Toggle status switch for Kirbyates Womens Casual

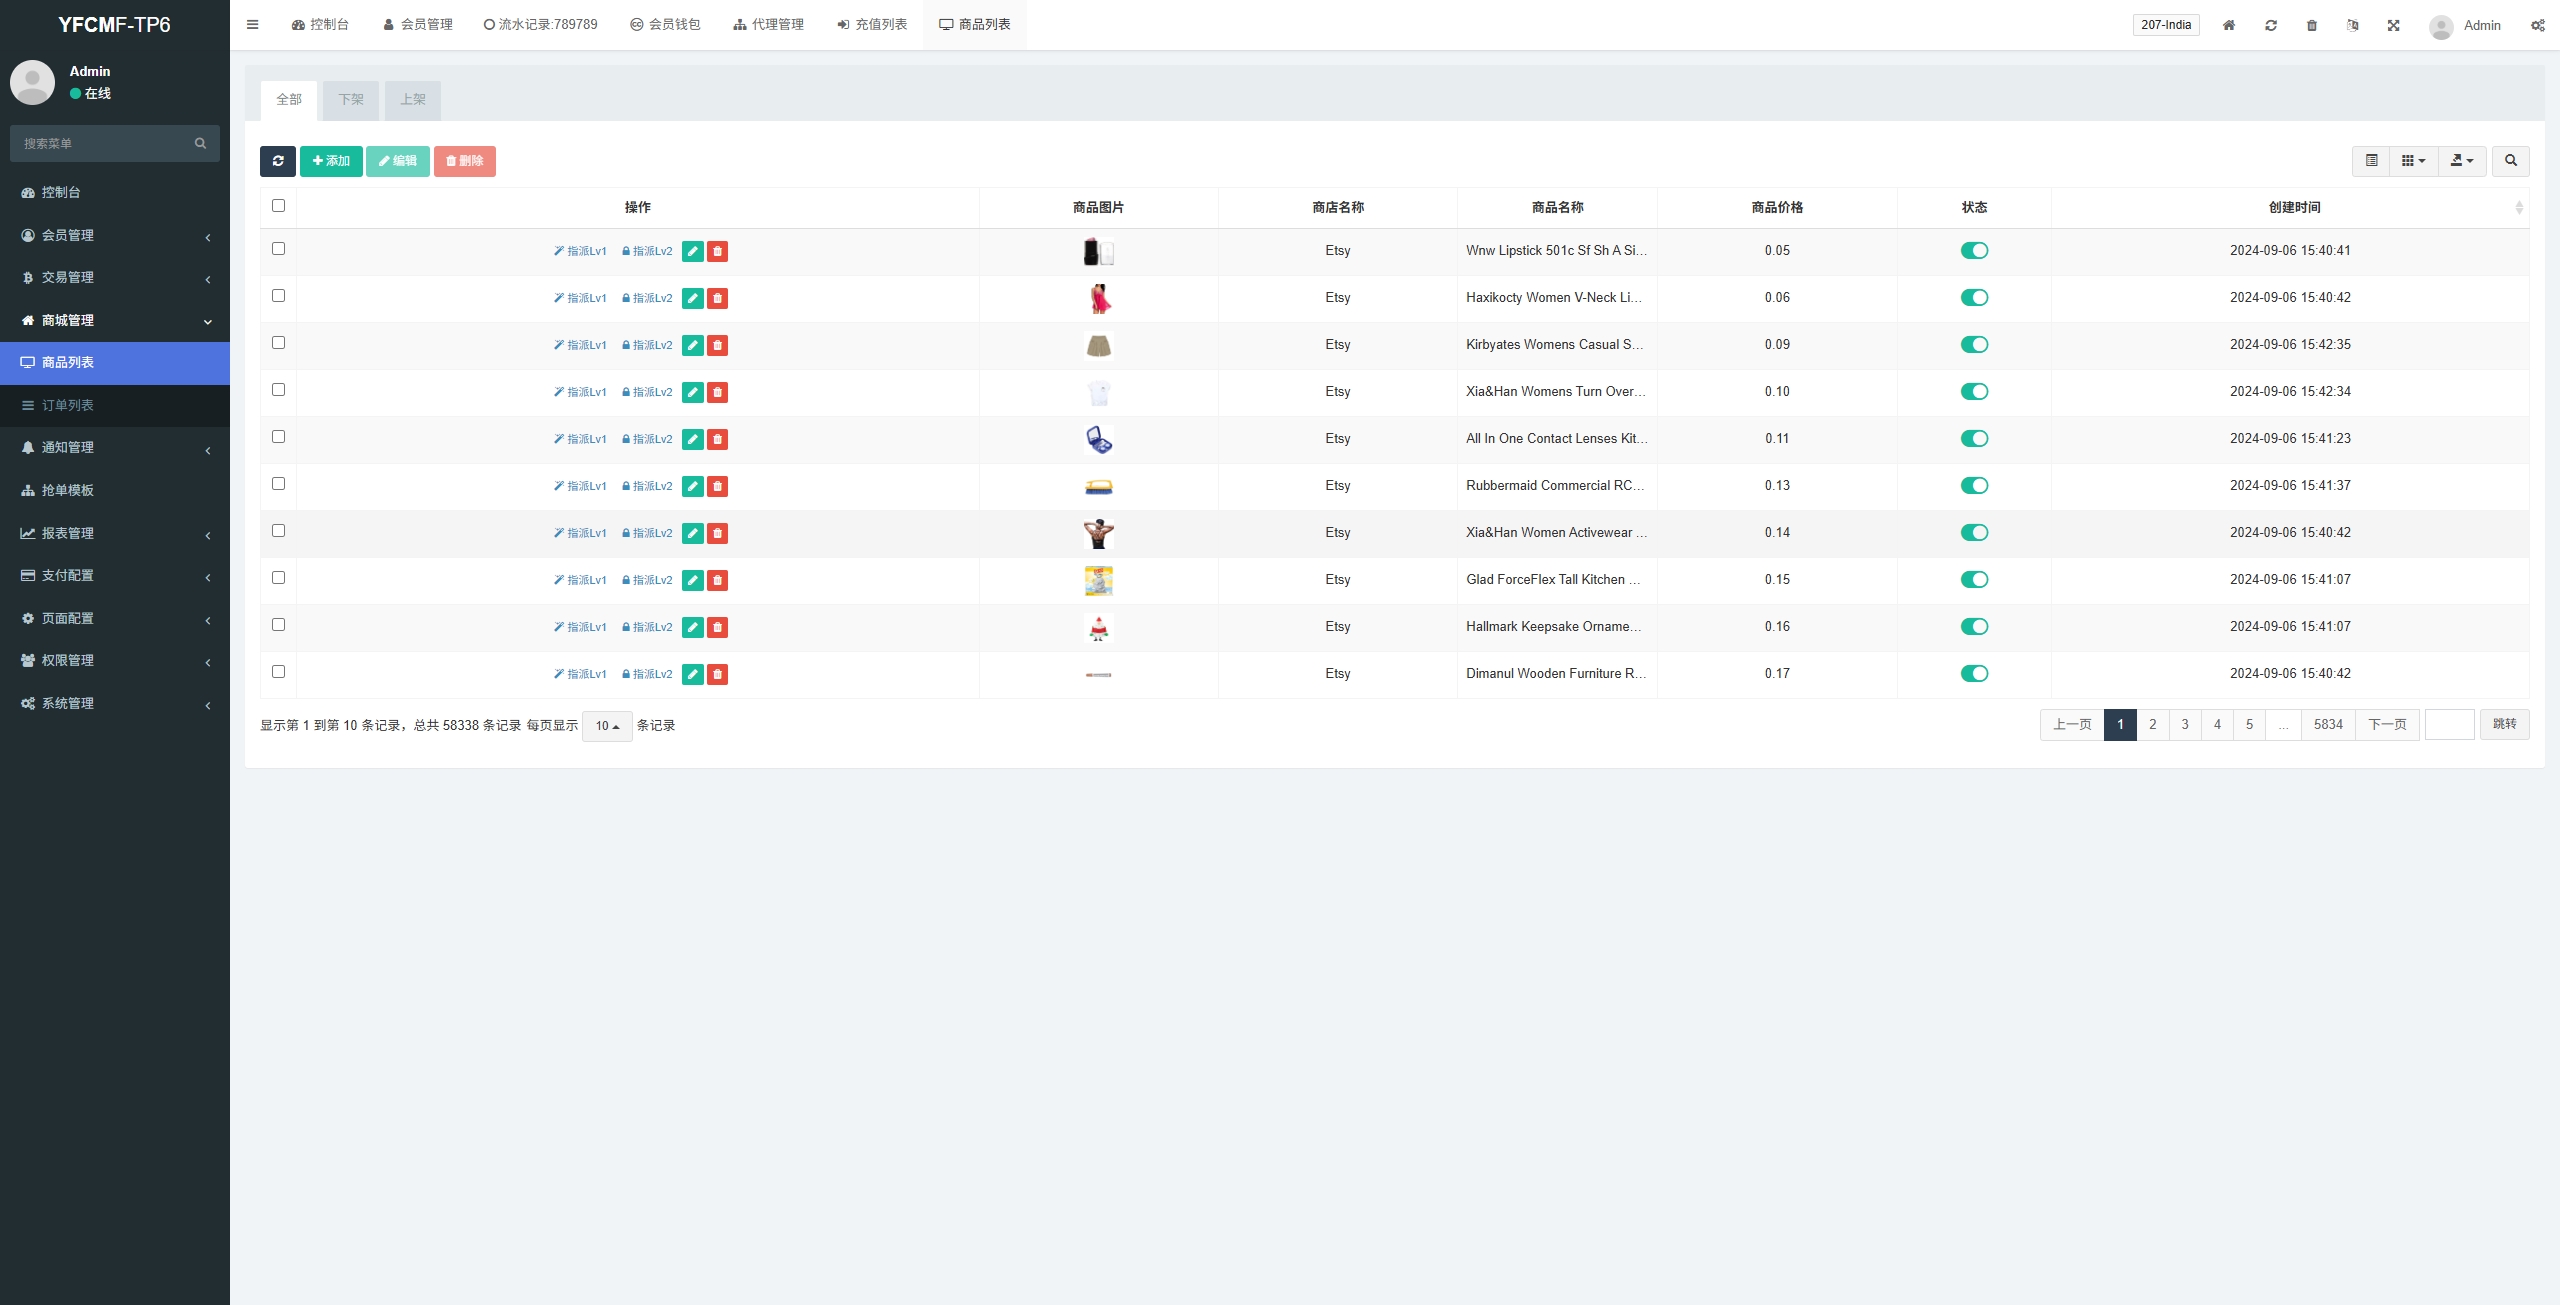coord(1974,345)
